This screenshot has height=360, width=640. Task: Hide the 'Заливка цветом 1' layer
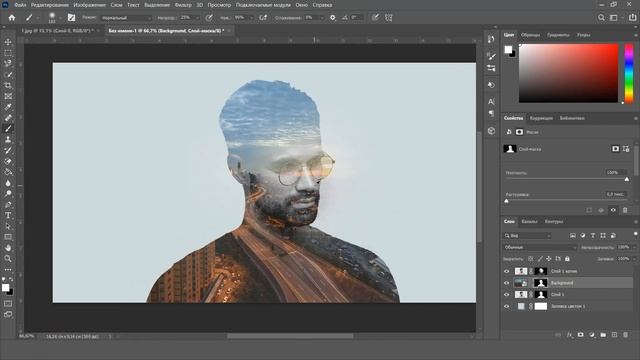pos(507,307)
